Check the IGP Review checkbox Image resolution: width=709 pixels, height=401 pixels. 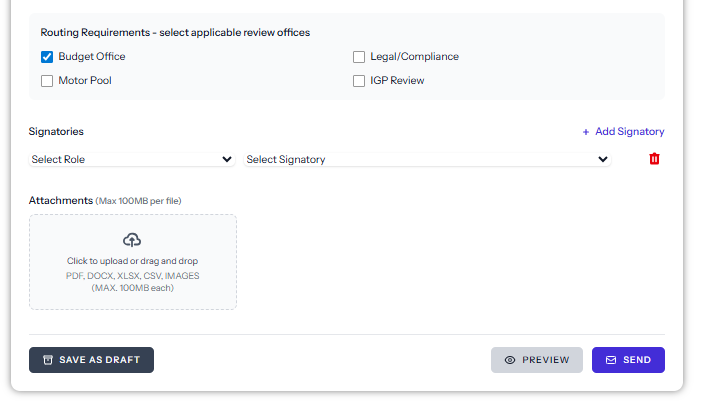pyautogui.click(x=359, y=81)
